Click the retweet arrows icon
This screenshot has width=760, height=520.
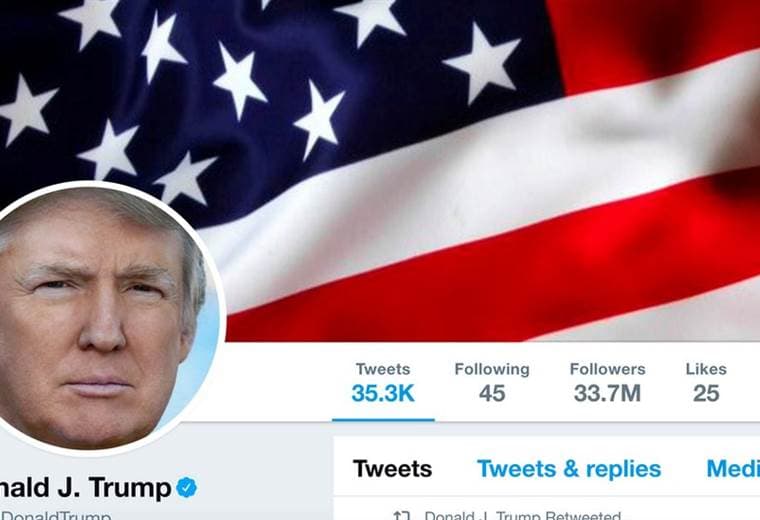[x=402, y=516]
